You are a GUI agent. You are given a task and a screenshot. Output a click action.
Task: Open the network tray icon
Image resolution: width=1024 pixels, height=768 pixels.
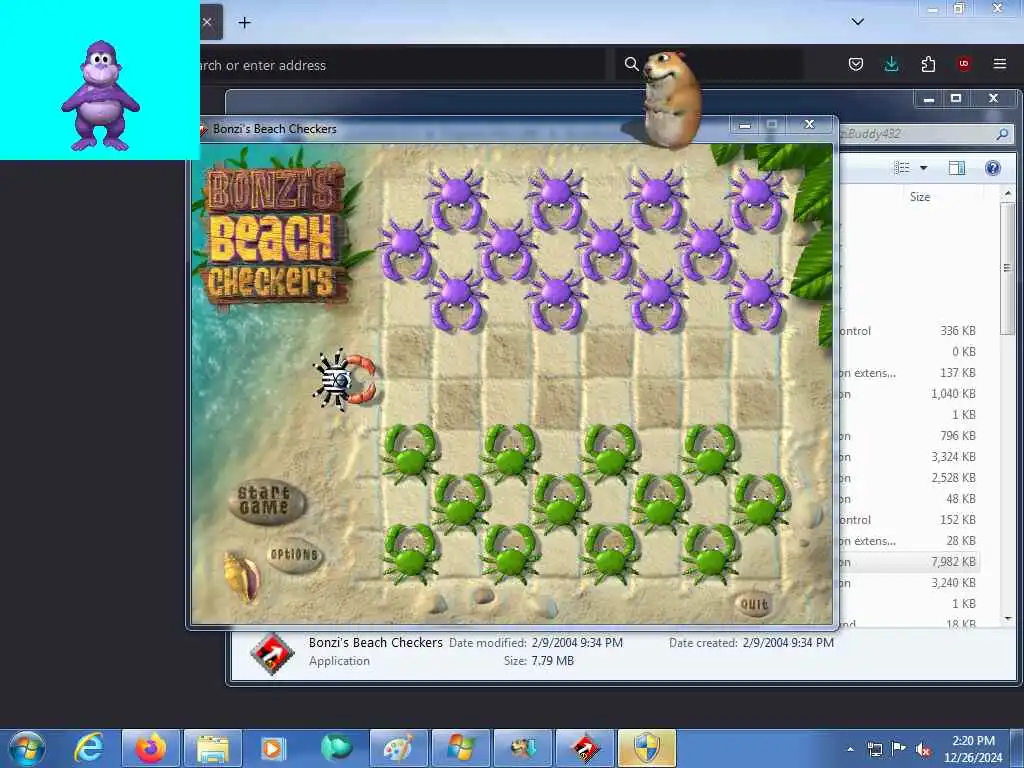point(874,749)
